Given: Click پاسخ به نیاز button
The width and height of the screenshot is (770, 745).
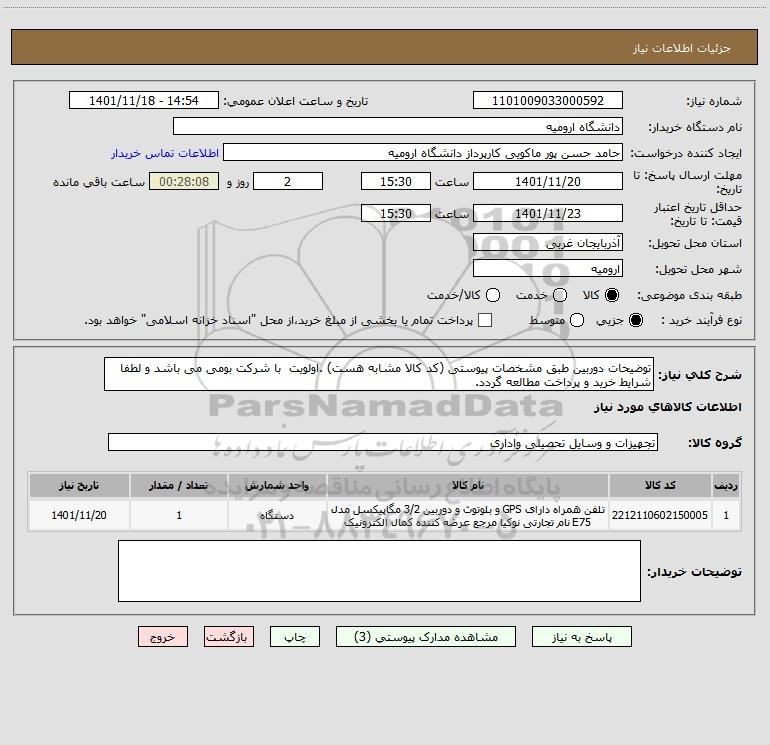Looking at the screenshot, I should pos(582,636).
